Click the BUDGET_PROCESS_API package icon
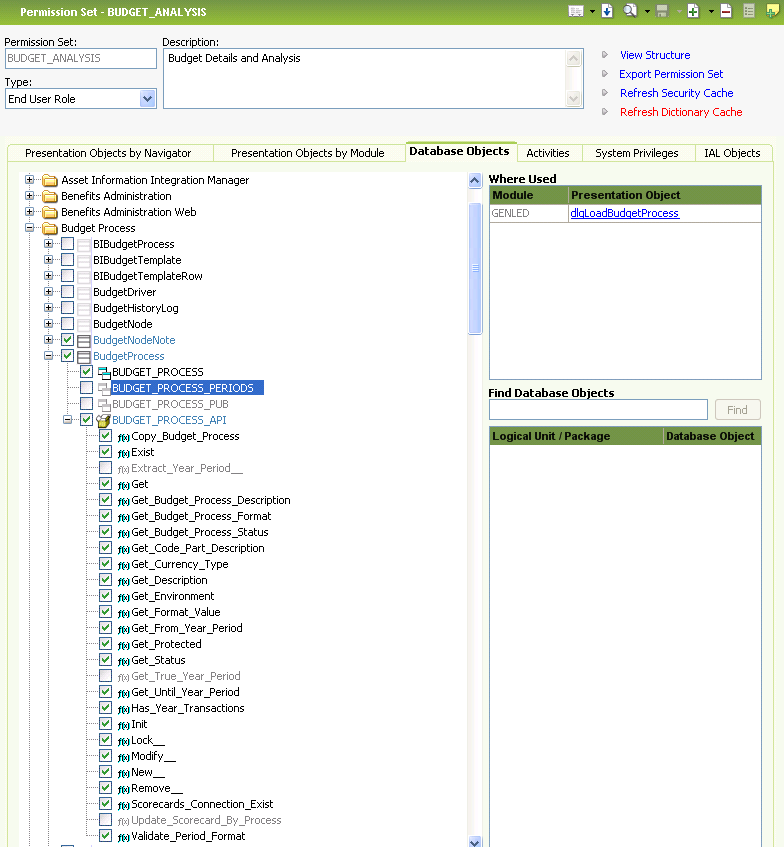This screenshot has width=784, height=847. (103, 420)
